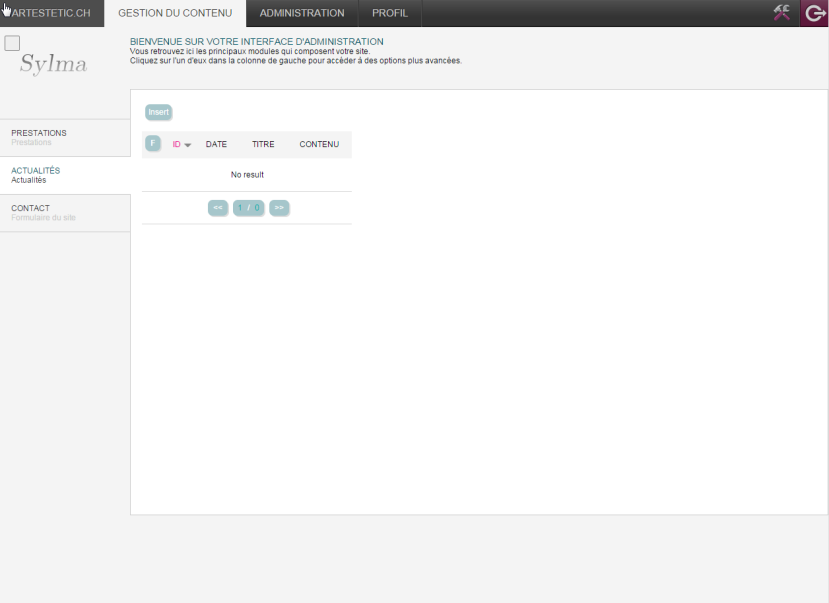The height and width of the screenshot is (603, 829).
Task: Click the logout arrow icon
Action: pos(814,13)
